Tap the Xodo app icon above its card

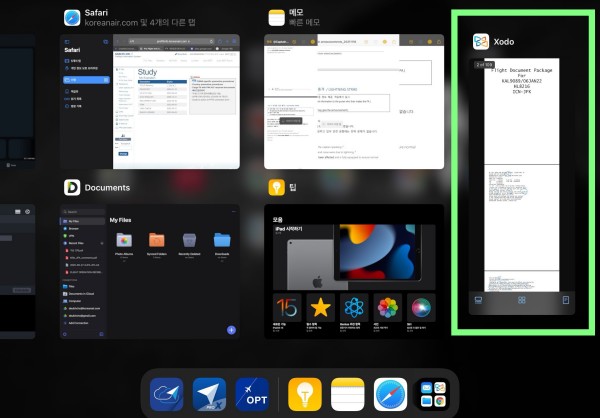[481, 41]
